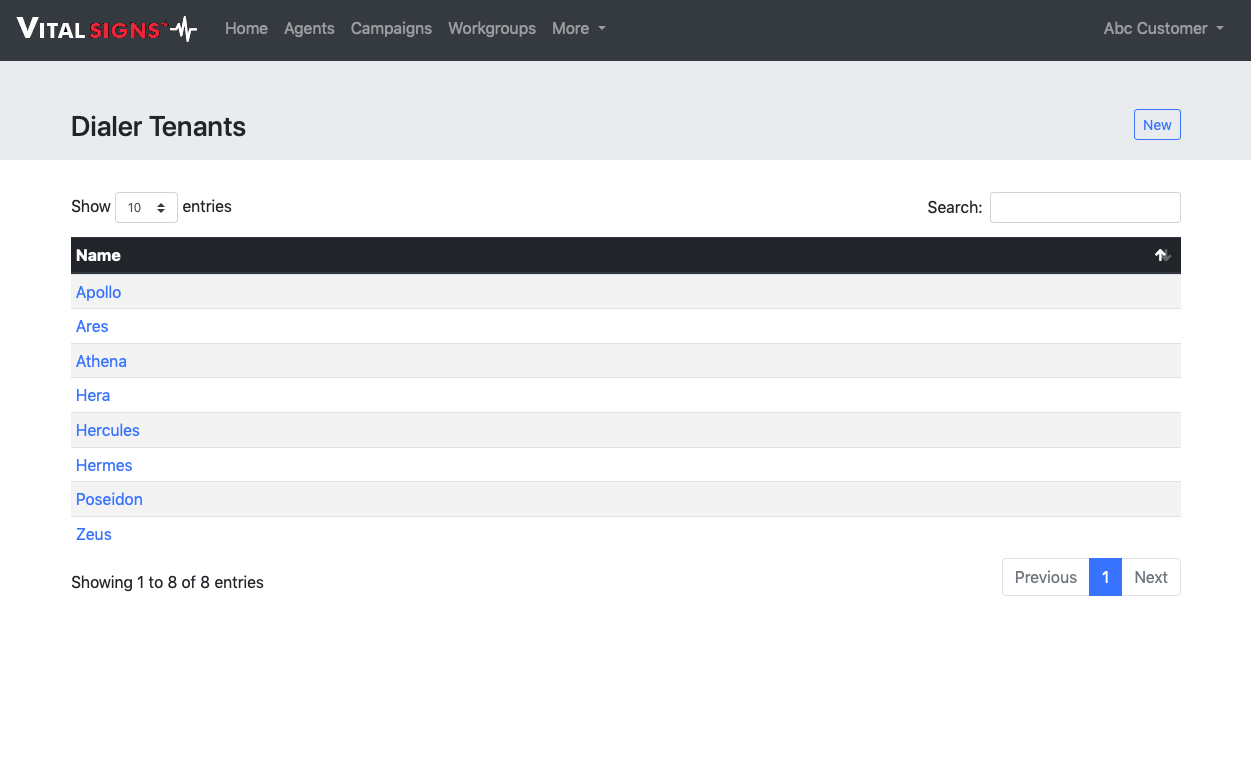Focus the Search input field
Image resolution: width=1251 pixels, height=767 pixels.
coord(1084,208)
